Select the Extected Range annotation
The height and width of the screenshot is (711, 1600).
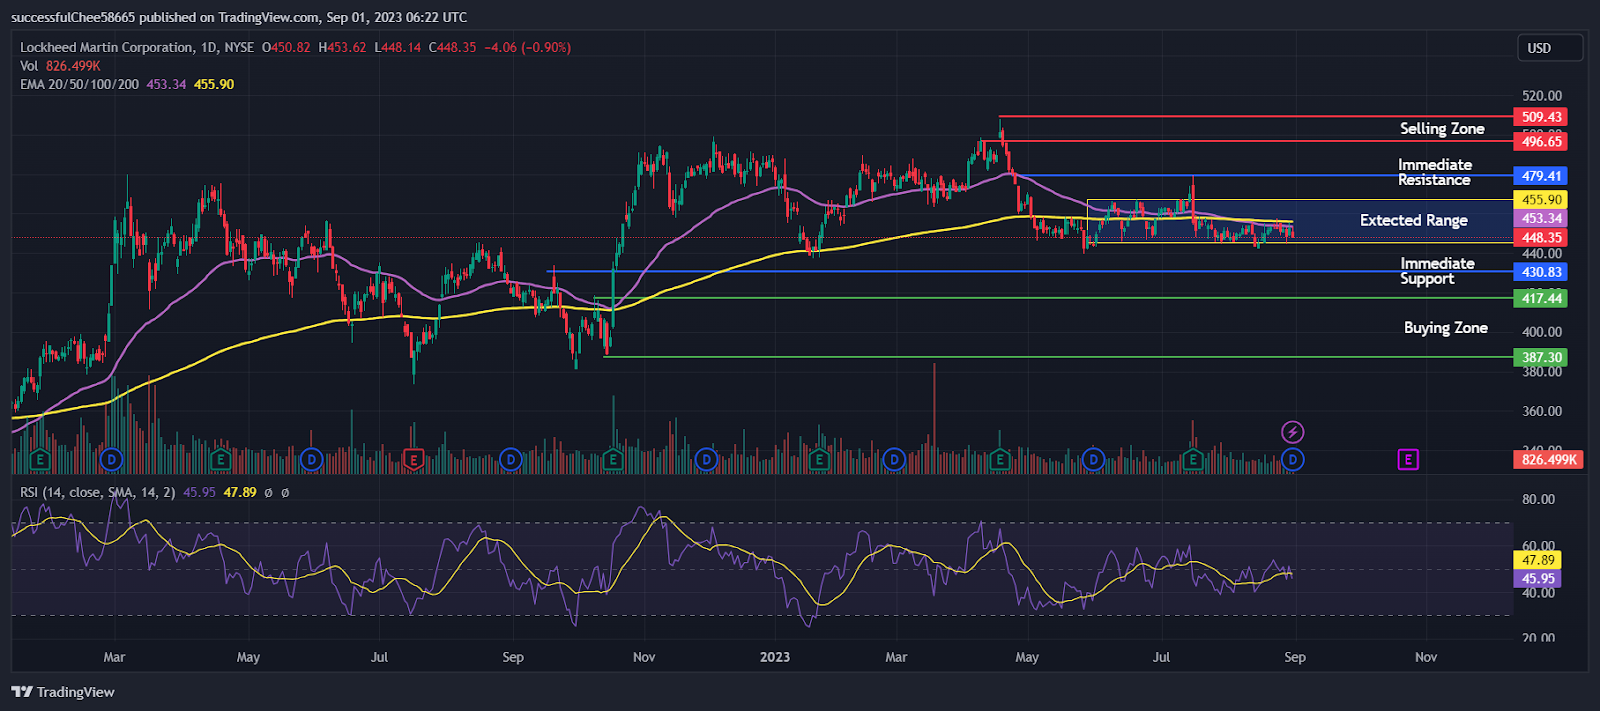click(x=1414, y=221)
